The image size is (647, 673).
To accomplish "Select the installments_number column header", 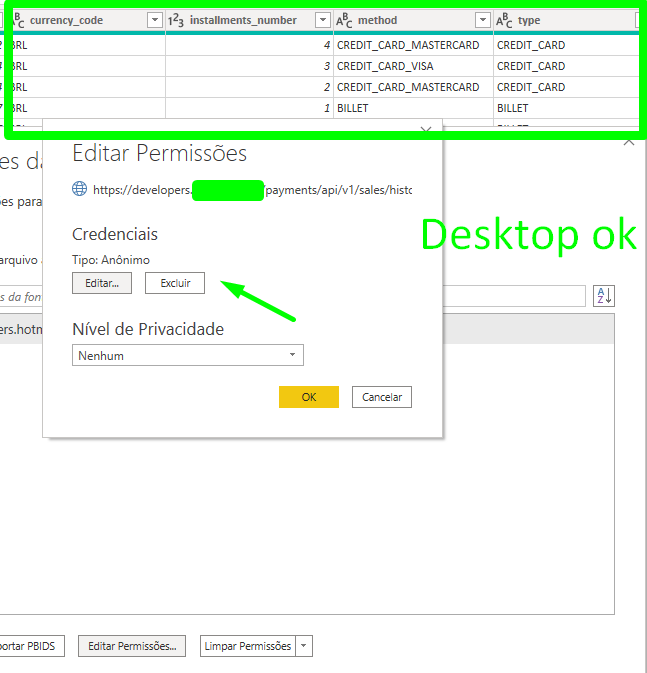I will (249, 20).
